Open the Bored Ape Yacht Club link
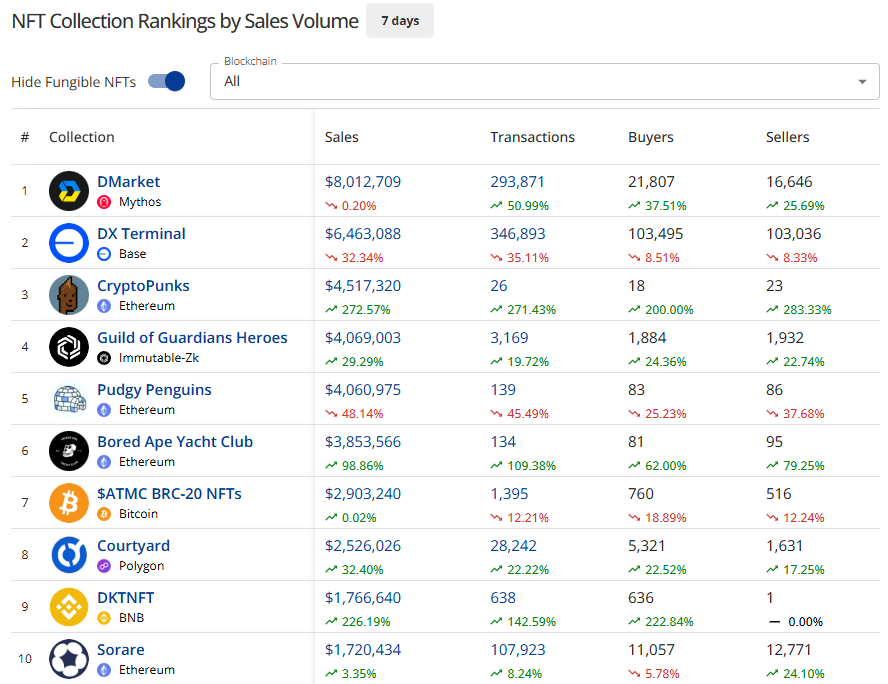This screenshot has width=888, height=684. tap(175, 442)
